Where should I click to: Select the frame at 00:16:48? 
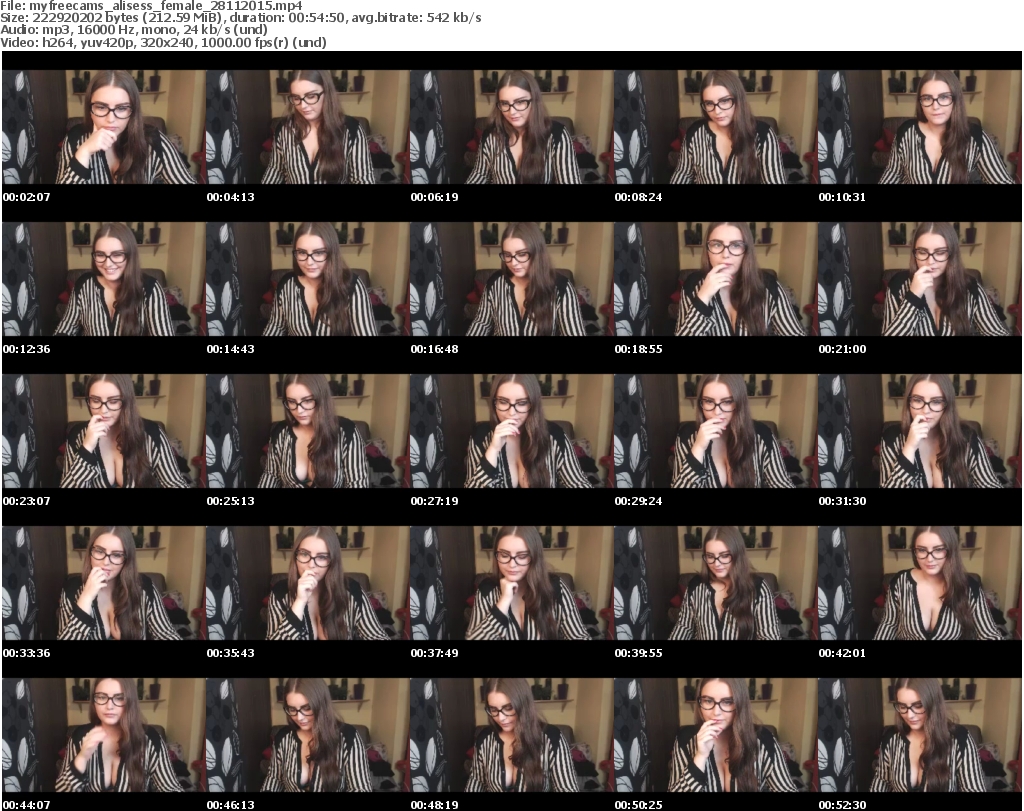(511, 279)
